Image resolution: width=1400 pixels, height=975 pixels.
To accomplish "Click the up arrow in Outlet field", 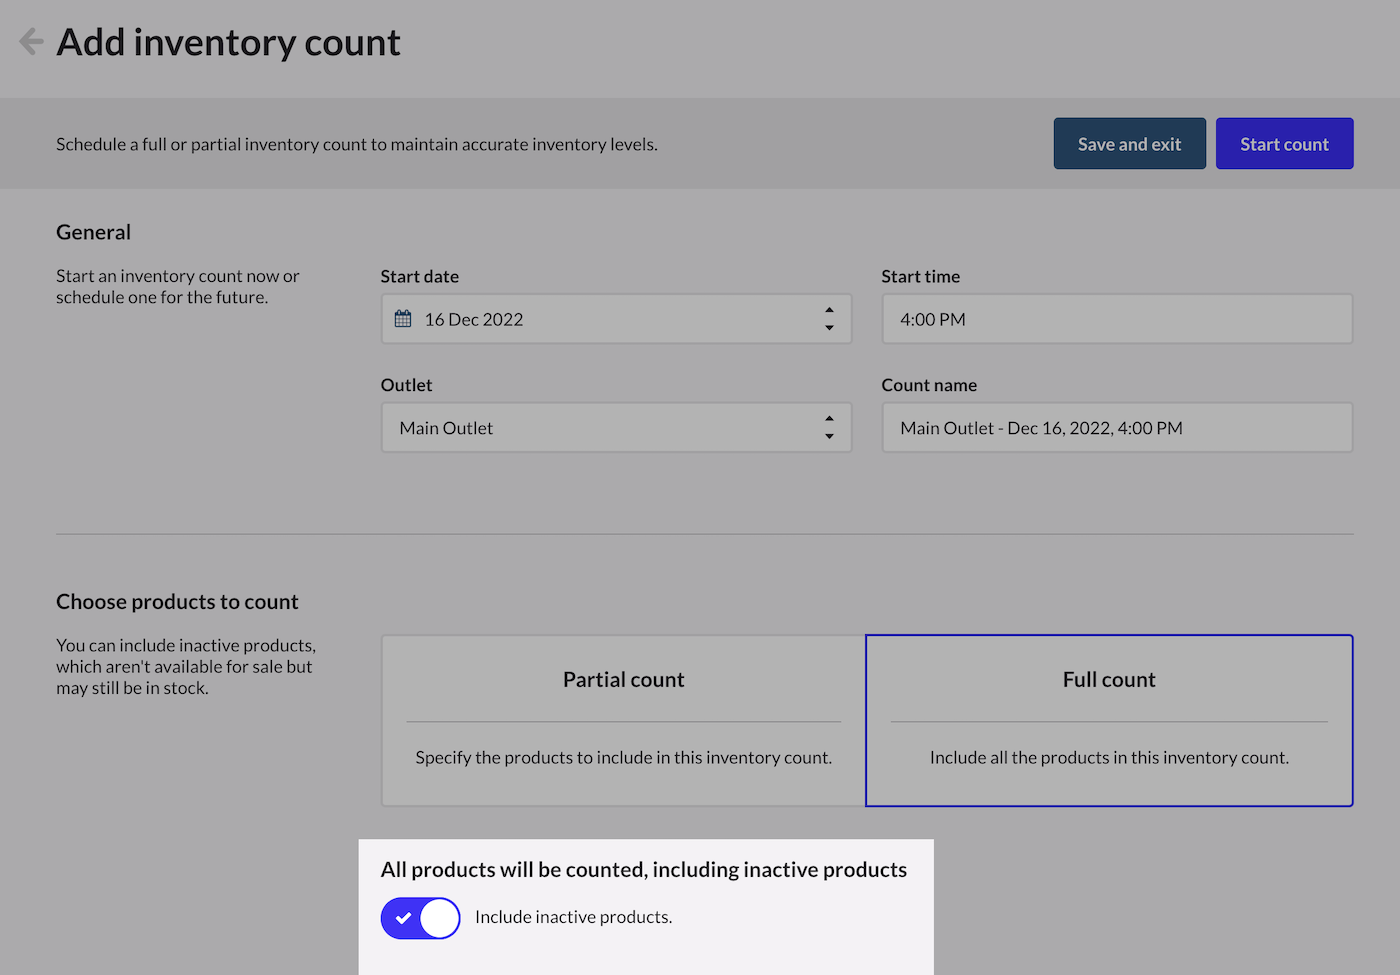I will coord(829,419).
